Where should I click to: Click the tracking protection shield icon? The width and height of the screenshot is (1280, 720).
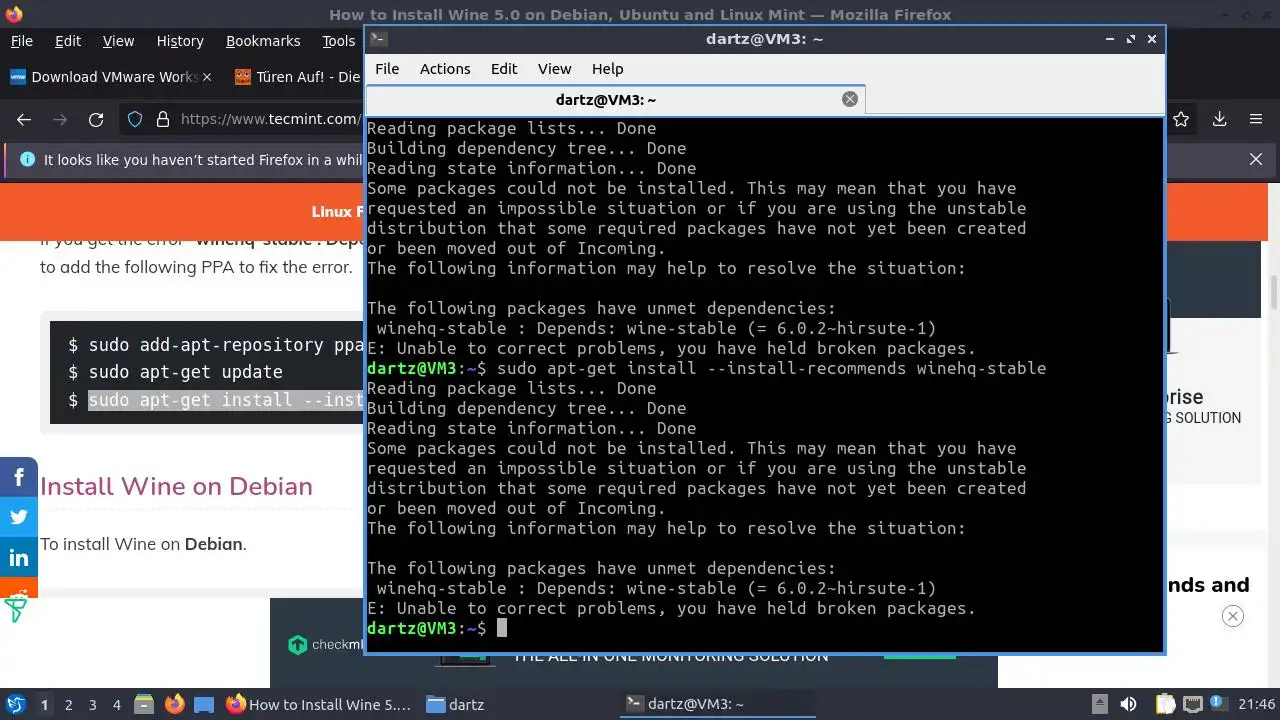(x=135, y=120)
